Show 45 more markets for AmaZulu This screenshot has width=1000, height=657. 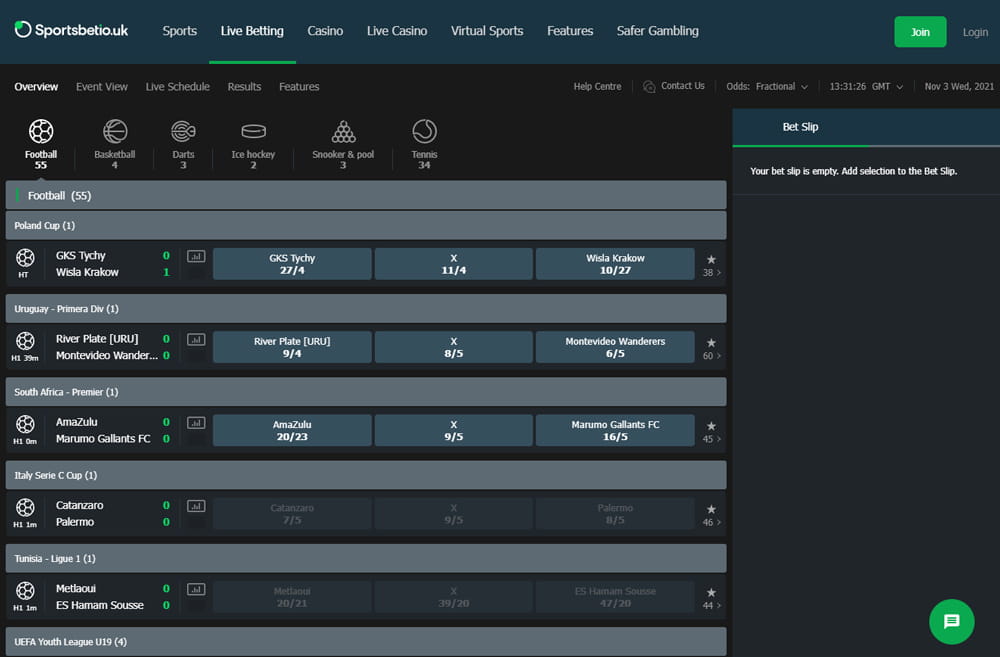(712, 439)
